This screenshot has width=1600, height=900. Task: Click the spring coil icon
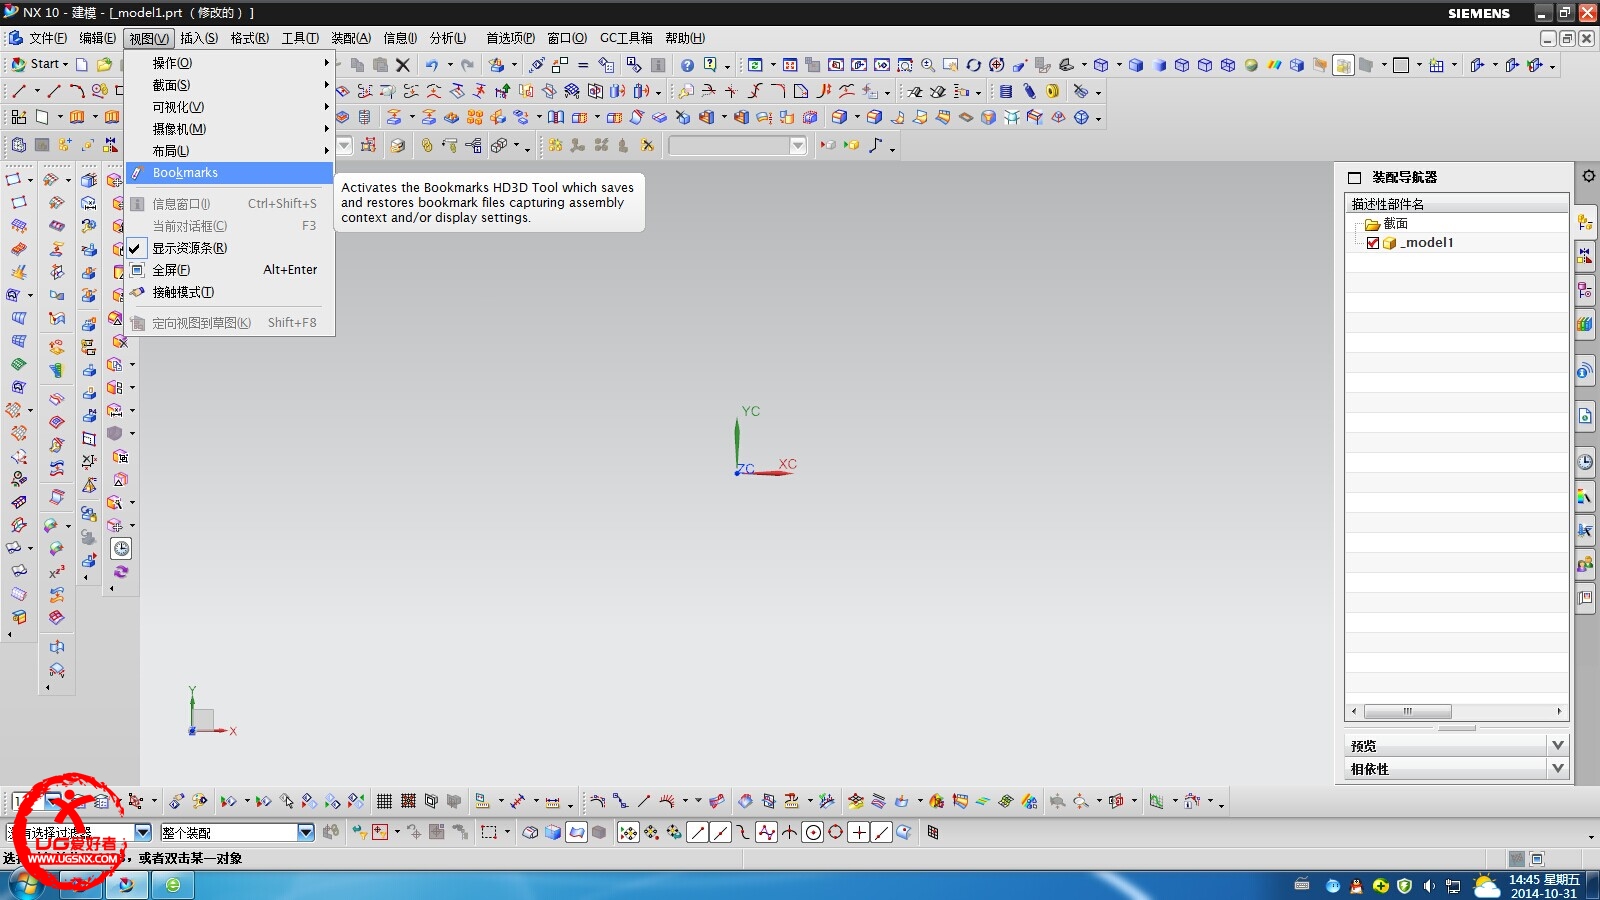1006,91
